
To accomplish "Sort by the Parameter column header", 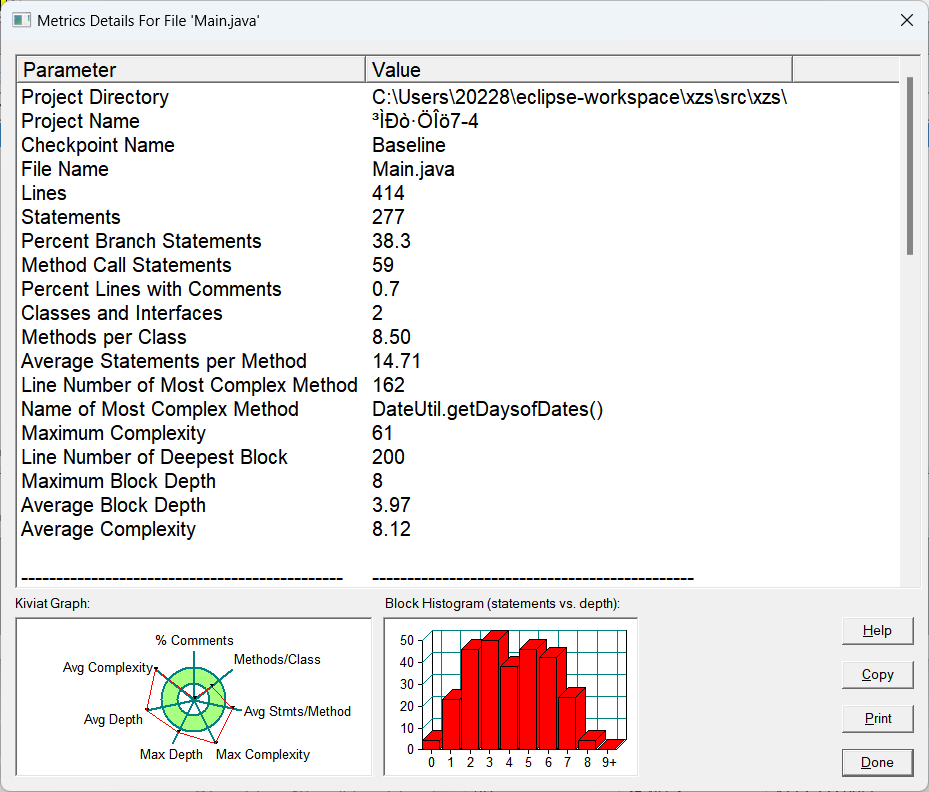I will (191, 69).
